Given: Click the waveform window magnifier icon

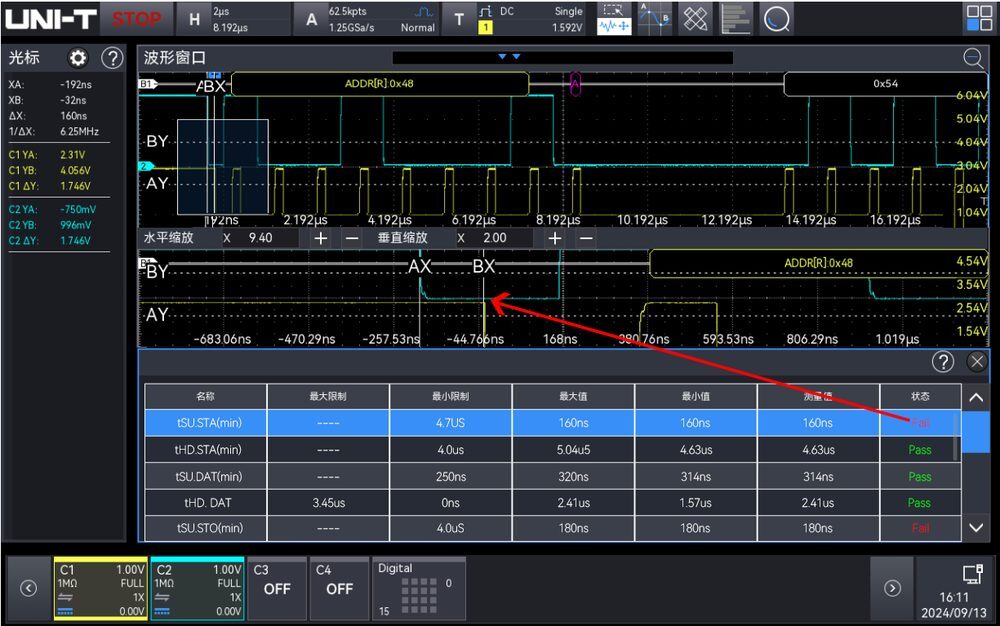Looking at the screenshot, I should 973,58.
